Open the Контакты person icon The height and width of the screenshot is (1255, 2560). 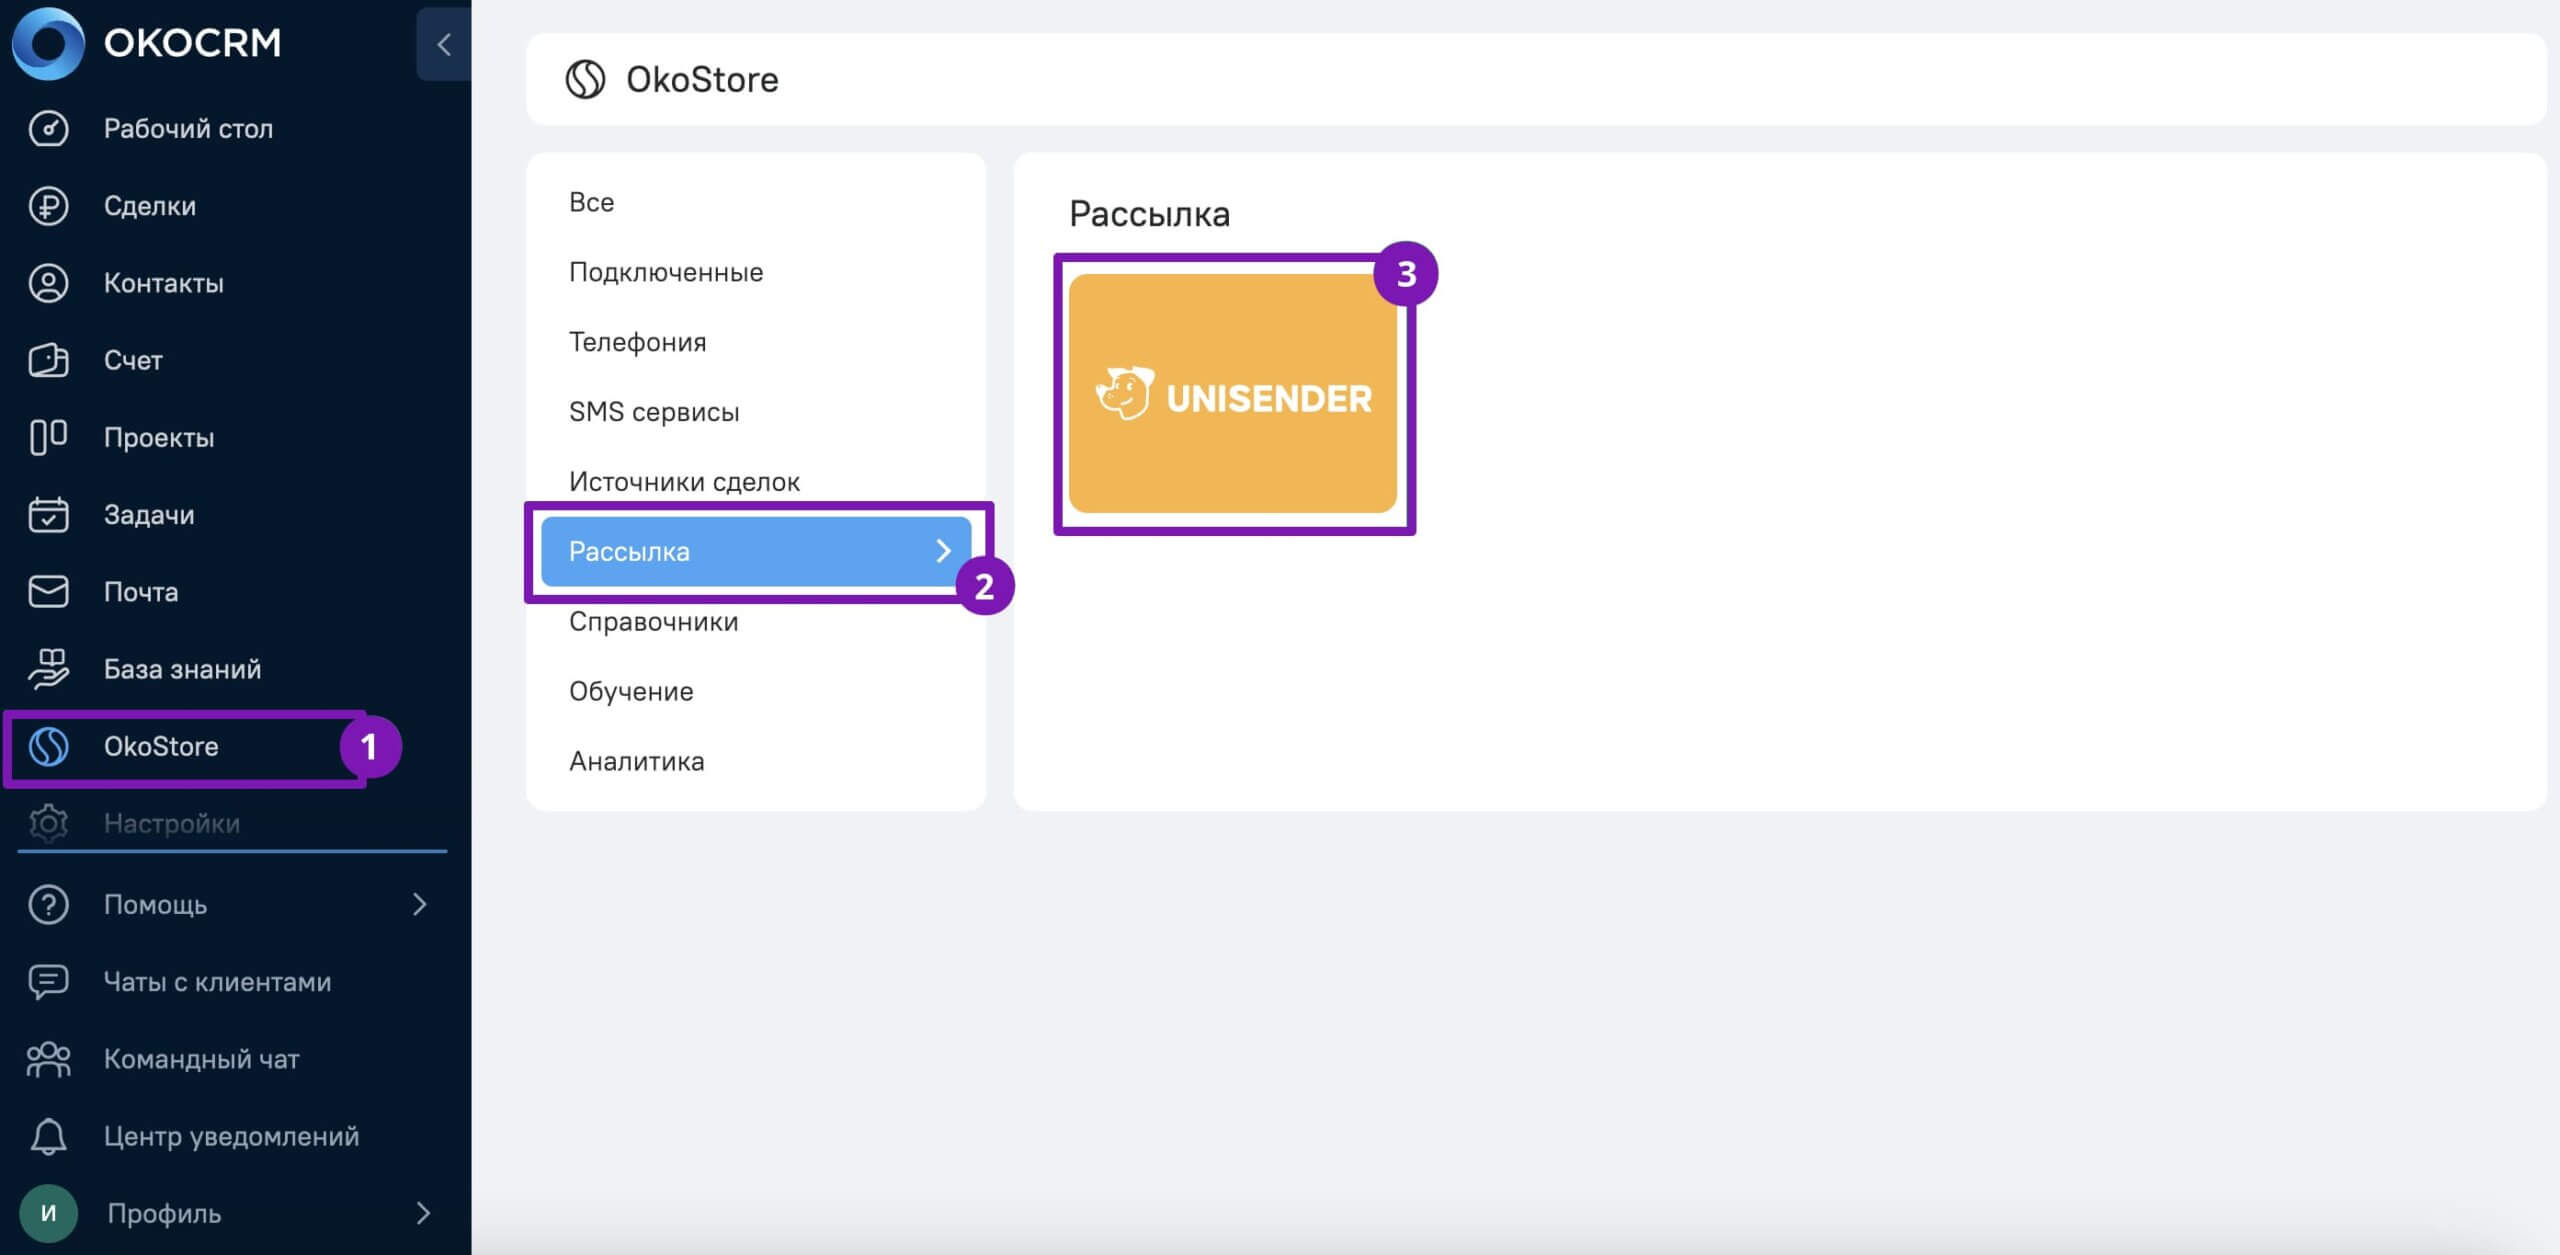coord(48,283)
